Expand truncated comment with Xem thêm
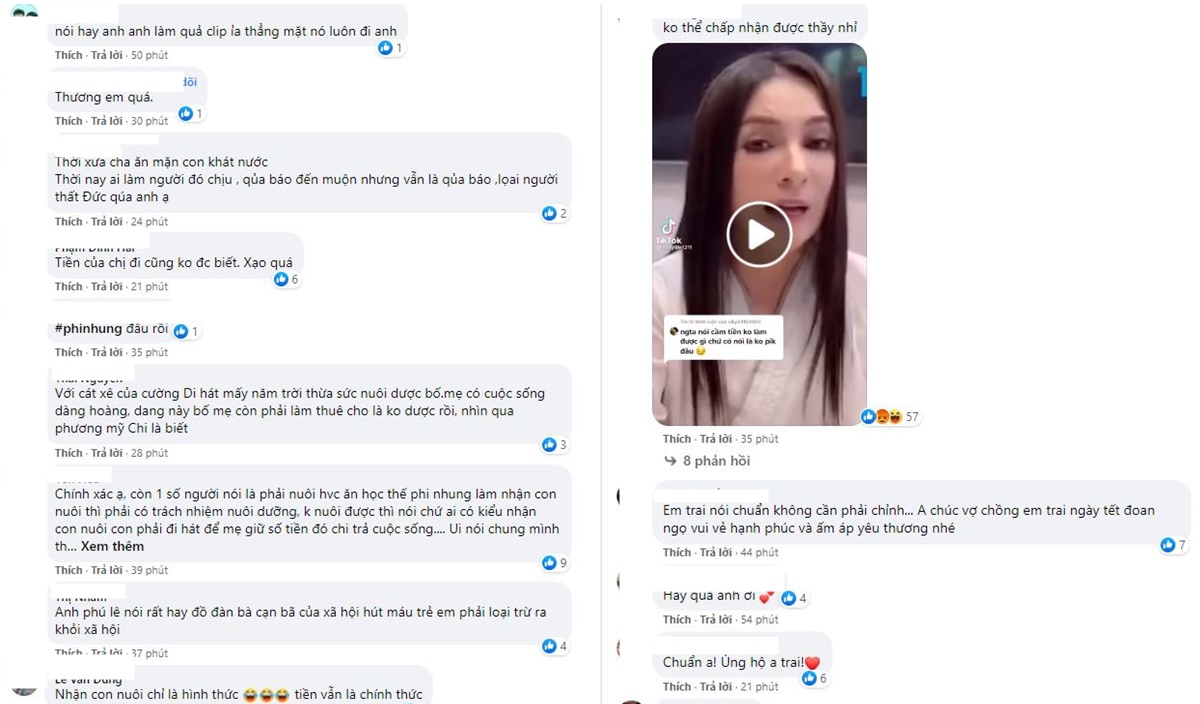Viewport: 1200px width, 704px height. (x=112, y=546)
